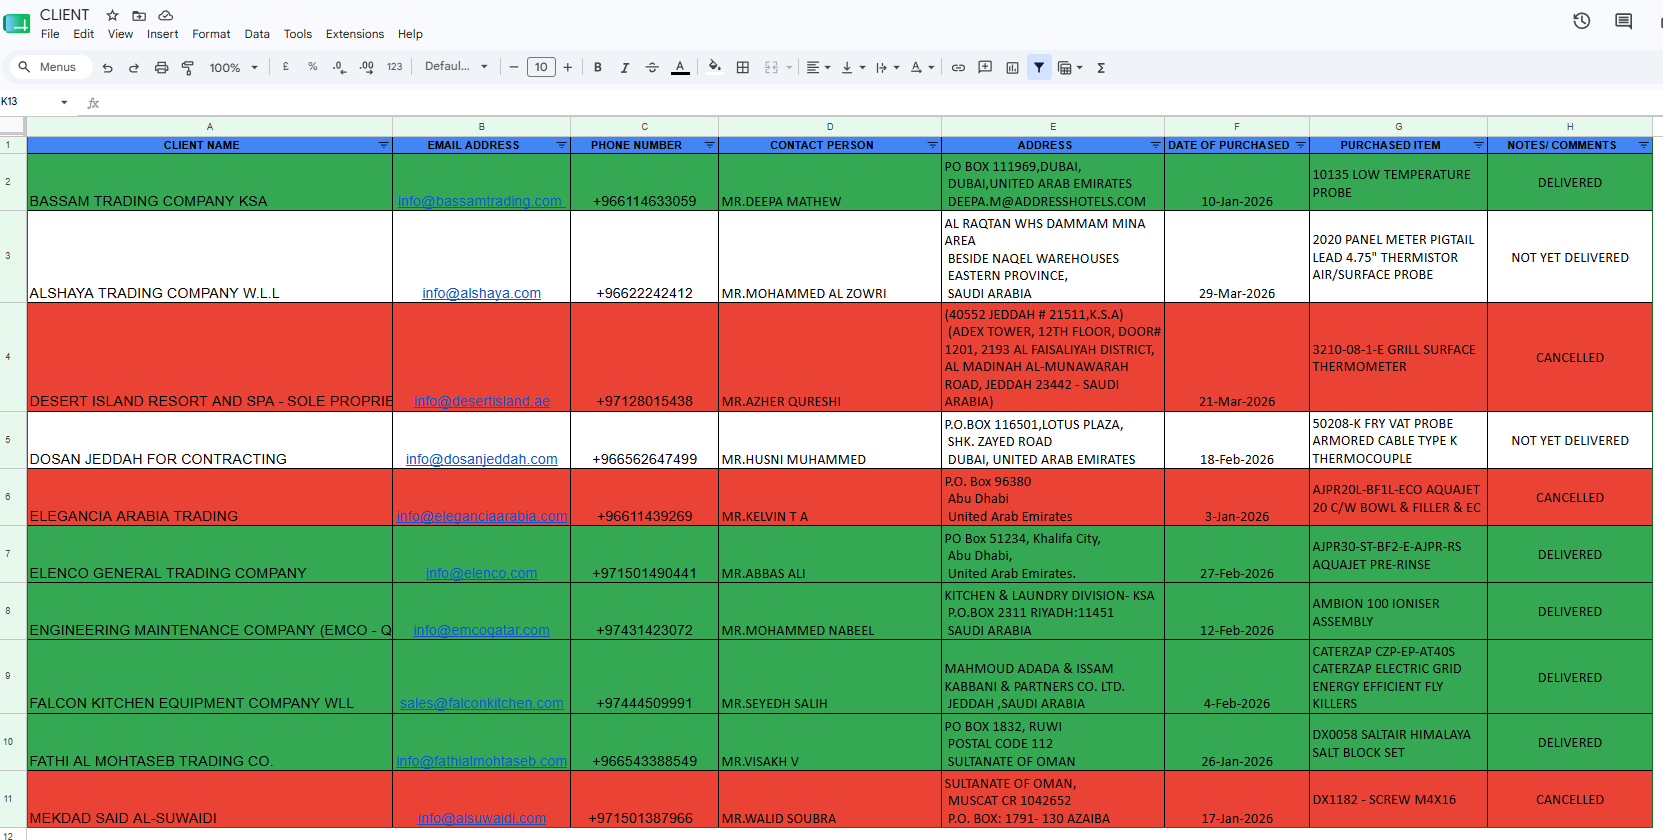Viewport: 1663px width, 840px height.
Task: Insert a comment from the toolbar
Action: click(985, 67)
